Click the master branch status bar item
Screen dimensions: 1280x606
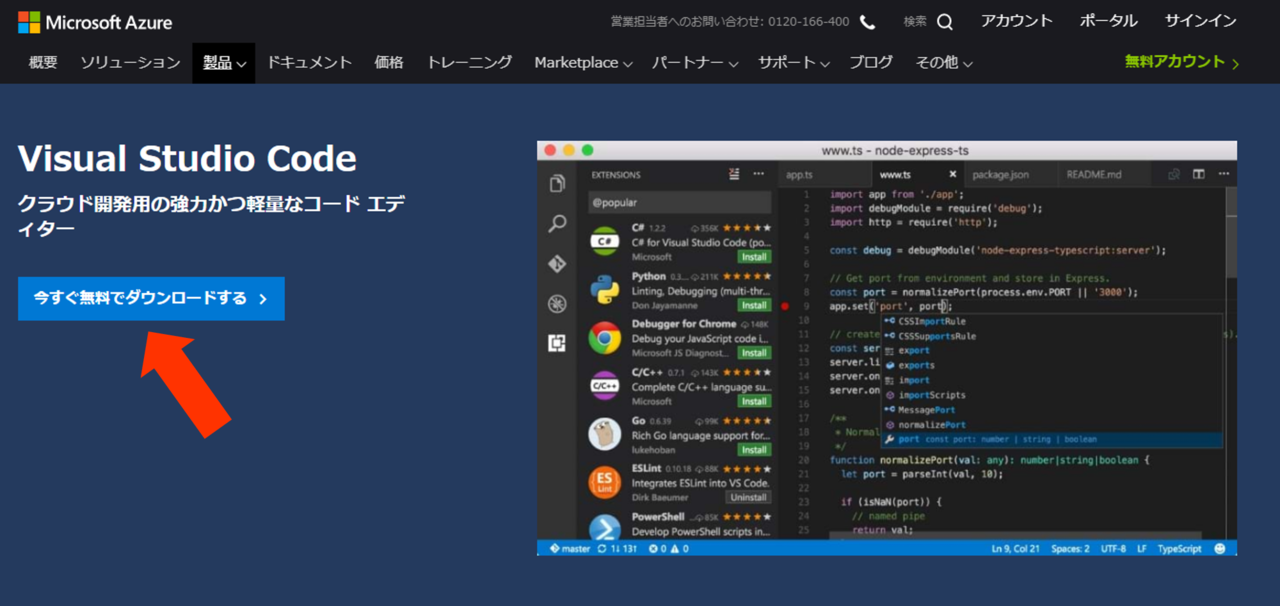(x=570, y=548)
